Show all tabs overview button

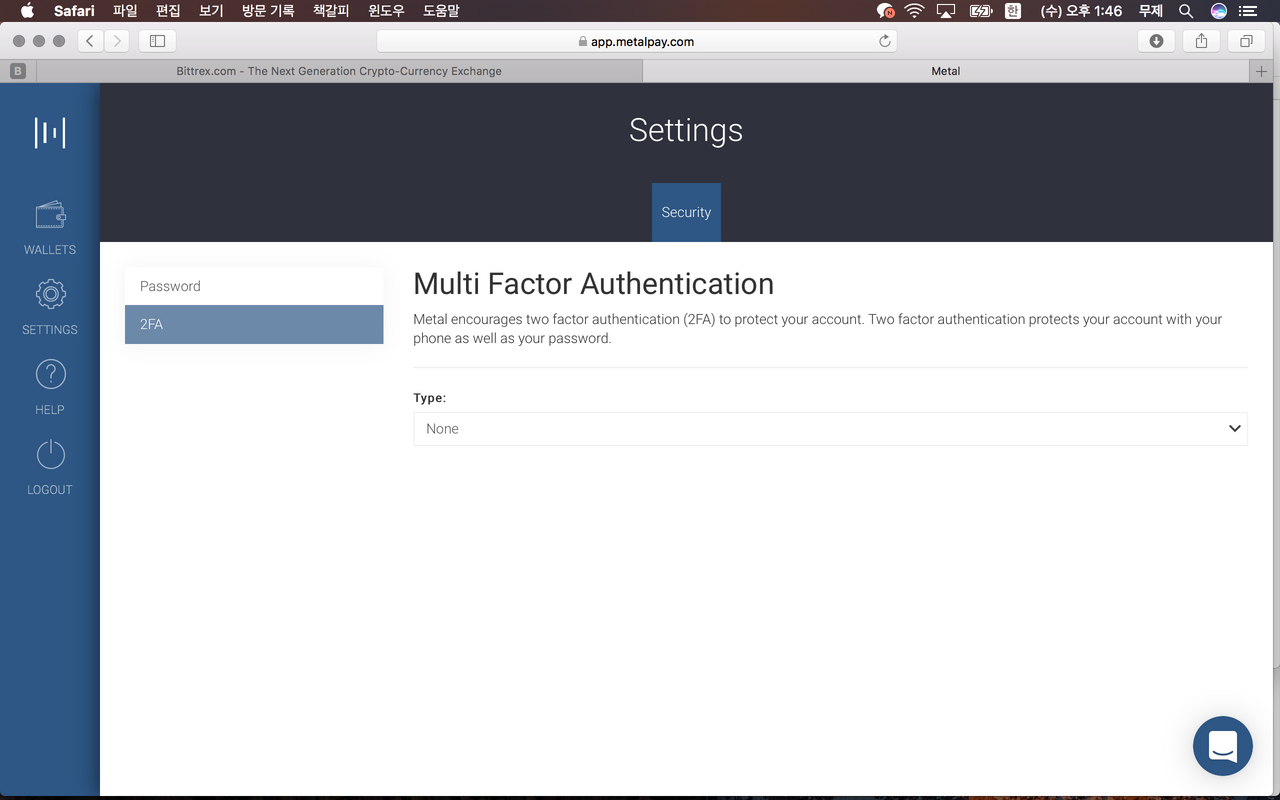pos(1246,41)
